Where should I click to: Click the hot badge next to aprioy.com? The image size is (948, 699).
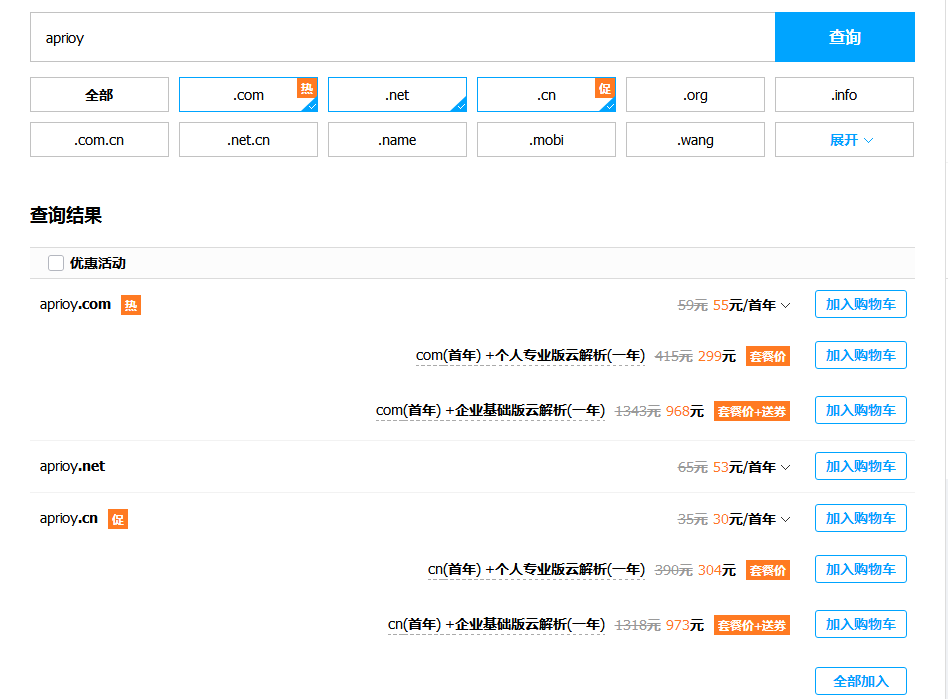[131, 305]
